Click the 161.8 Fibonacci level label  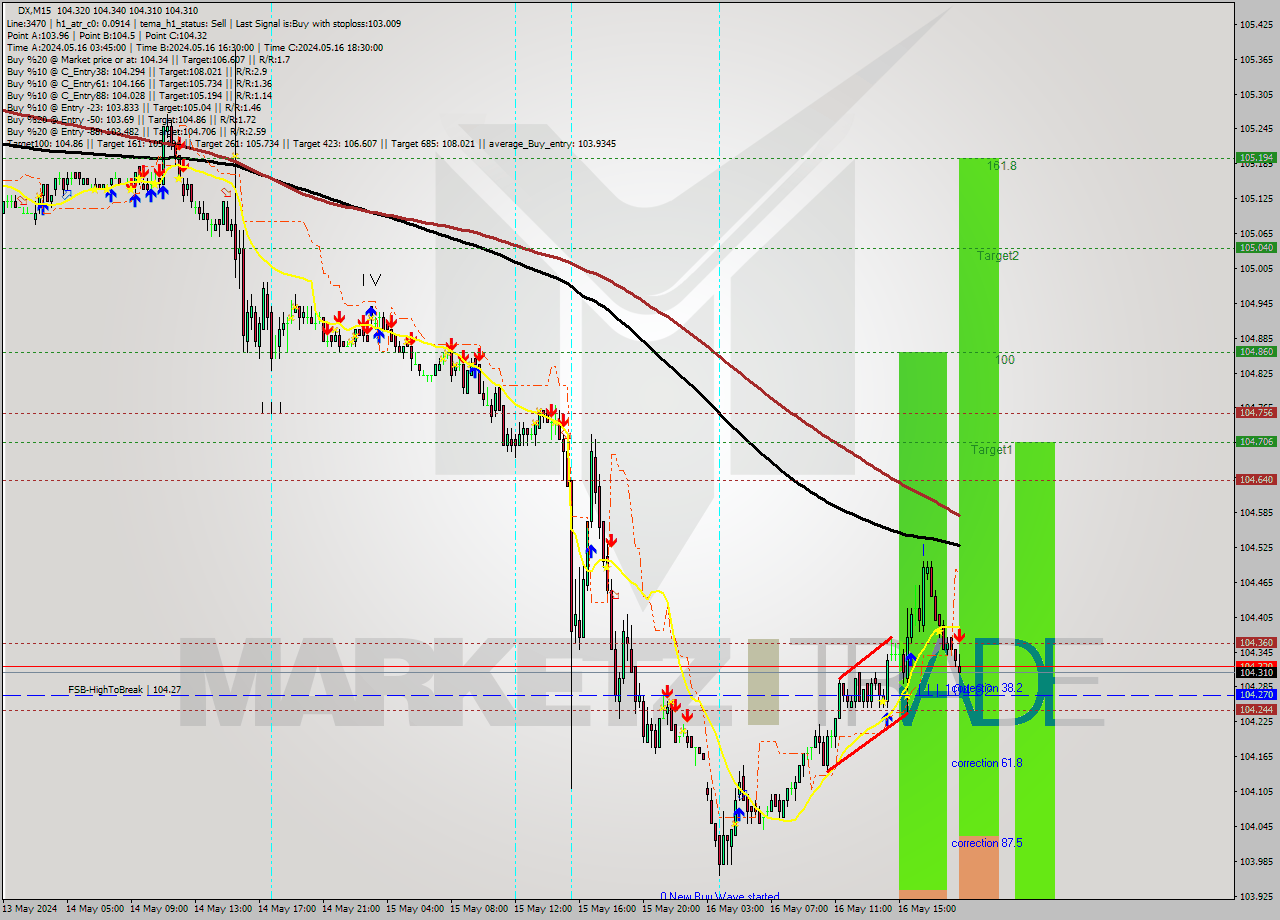(1001, 166)
